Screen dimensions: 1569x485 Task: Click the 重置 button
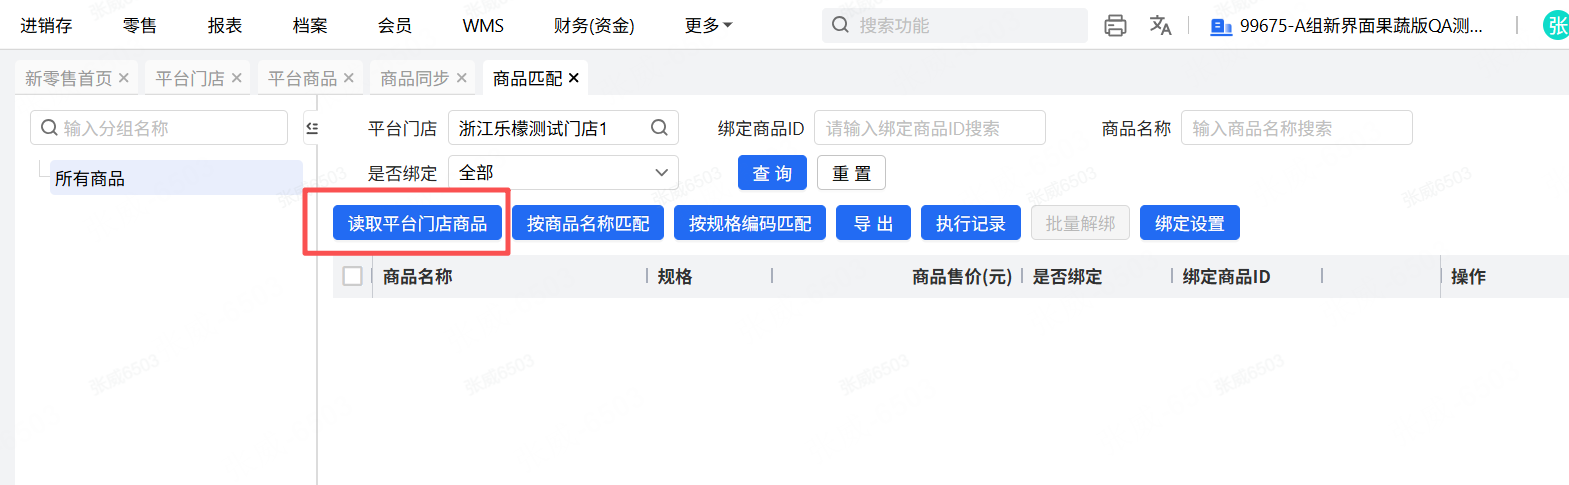851,173
